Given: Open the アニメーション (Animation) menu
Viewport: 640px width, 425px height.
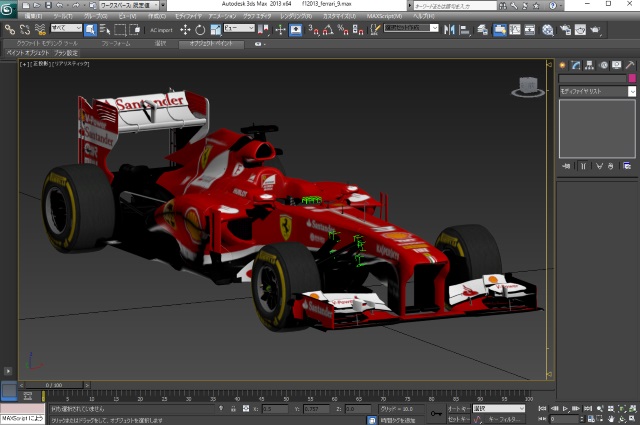Looking at the screenshot, I should (x=222, y=16).
